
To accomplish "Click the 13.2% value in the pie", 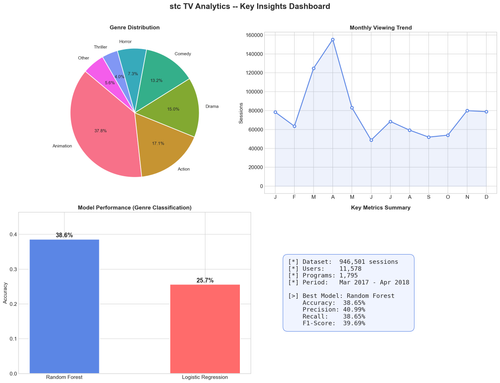I will pos(156,80).
